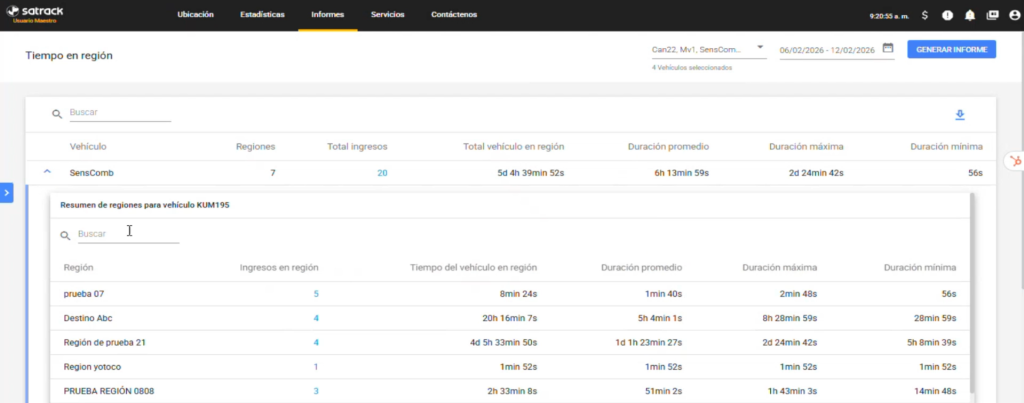This screenshot has height=403, width=1024.
Task: Open the video library icon
Action: coord(992,15)
